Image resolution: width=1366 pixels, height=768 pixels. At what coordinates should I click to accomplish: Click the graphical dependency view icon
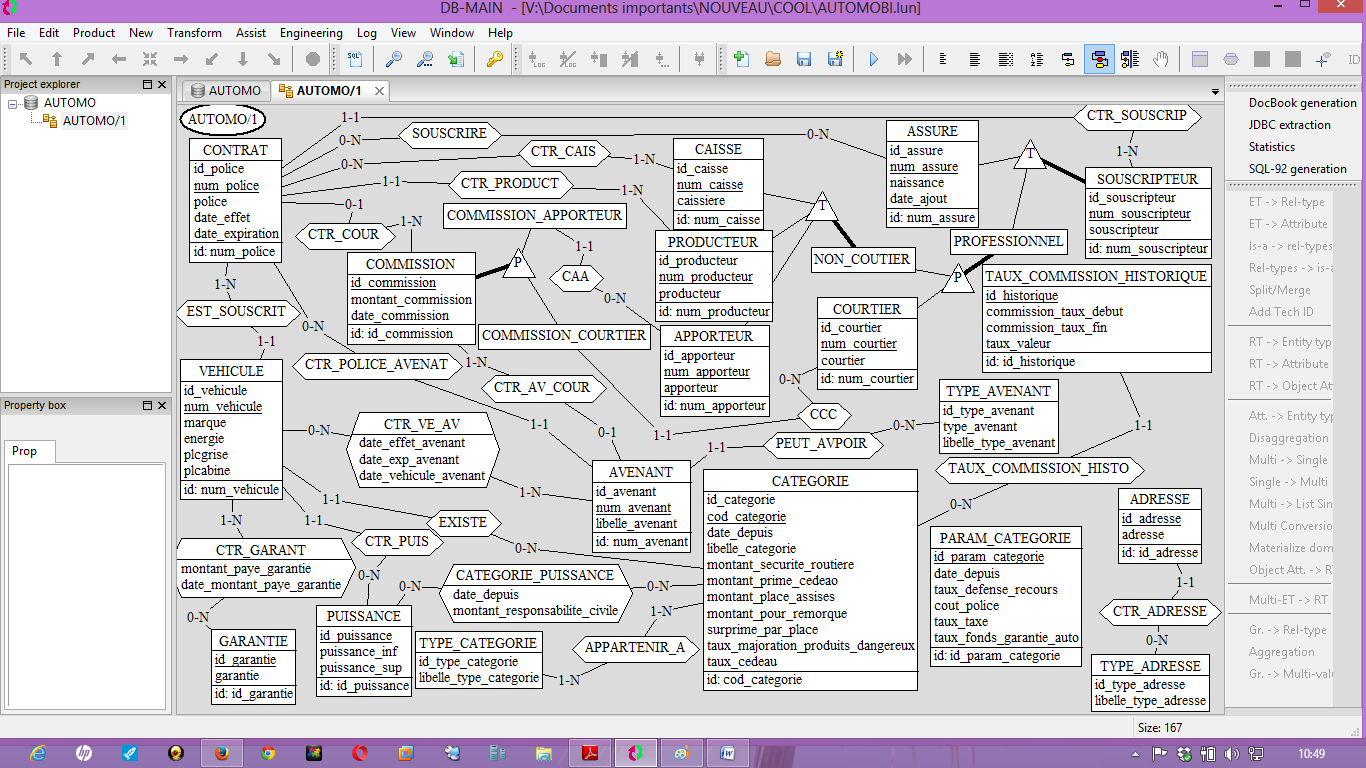[1130, 59]
